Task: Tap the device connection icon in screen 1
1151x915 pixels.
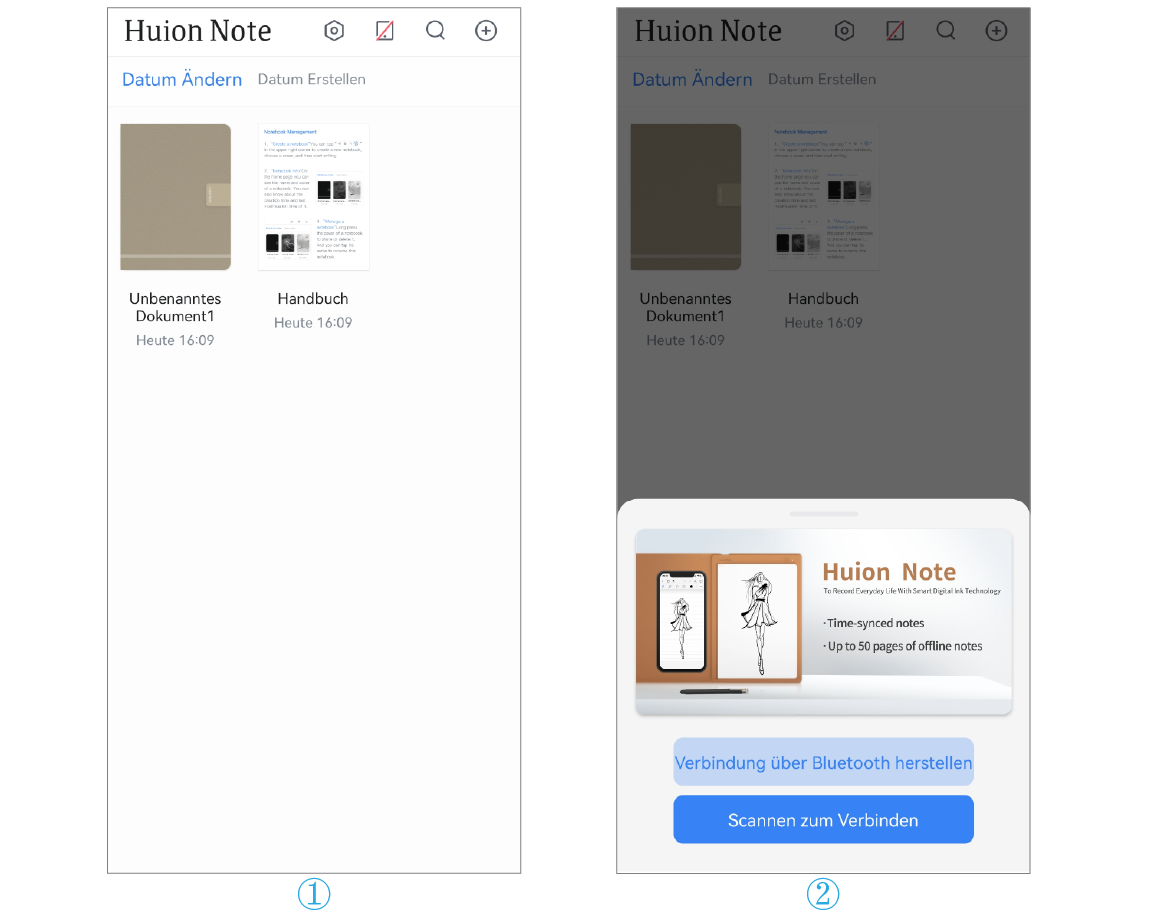Action: point(385,31)
